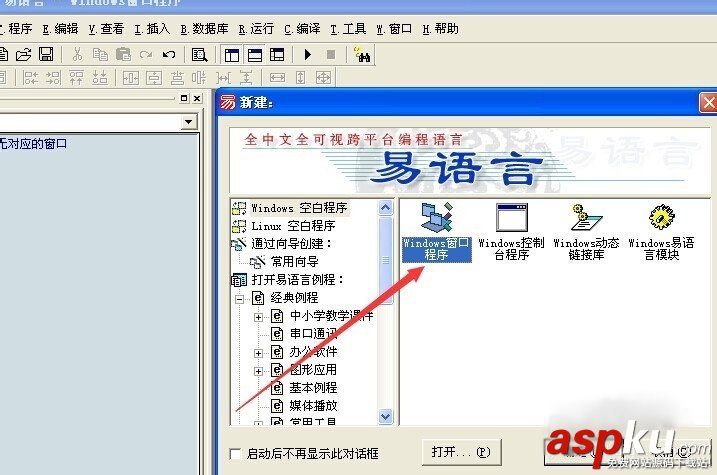Viewport: 717px width, 475px height.
Task: Expand the 图形应用 tree node
Action: pyautogui.click(x=258, y=371)
